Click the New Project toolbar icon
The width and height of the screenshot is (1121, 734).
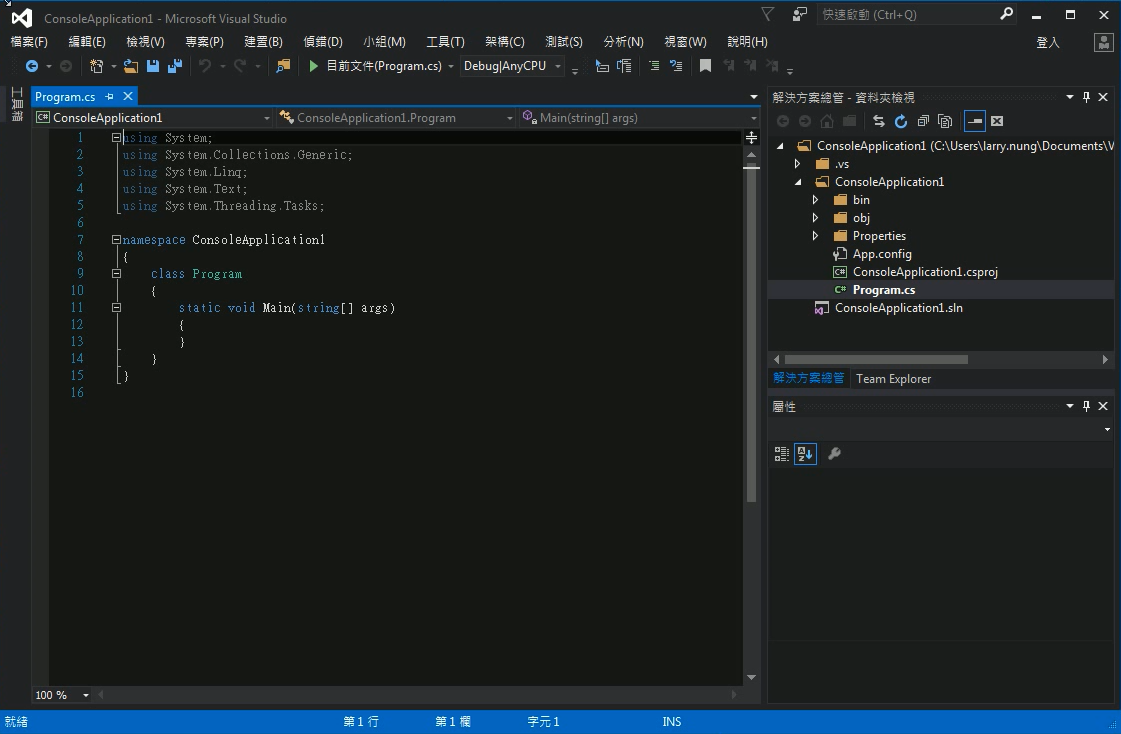[96, 66]
